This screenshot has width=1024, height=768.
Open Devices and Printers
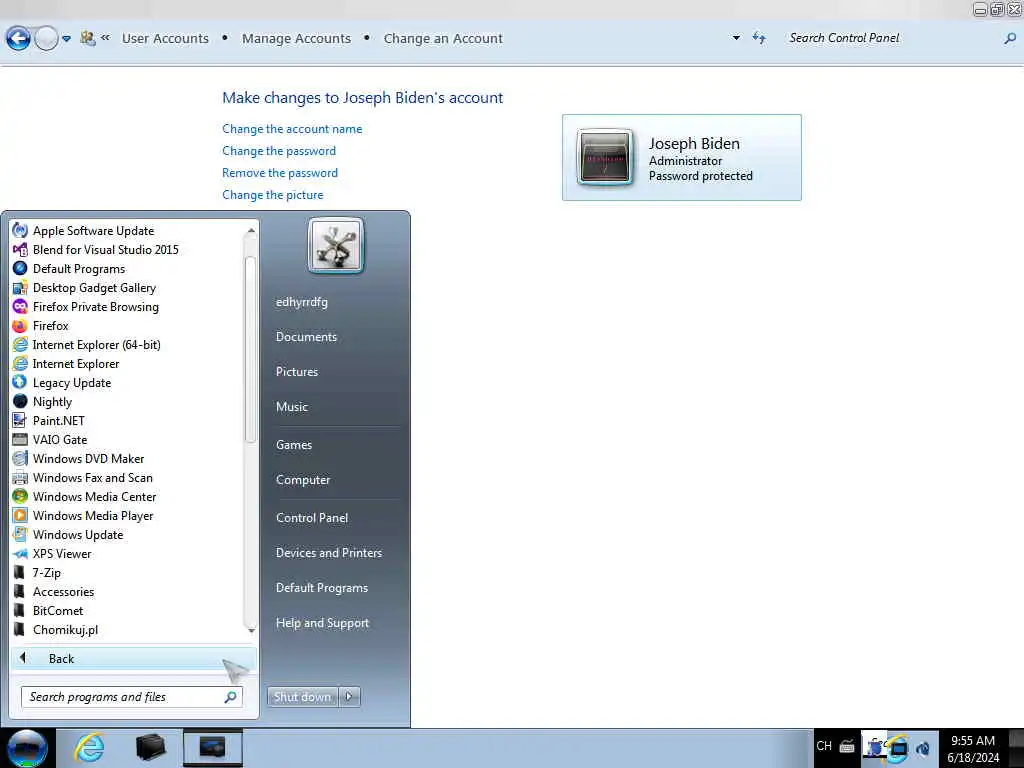coord(328,553)
